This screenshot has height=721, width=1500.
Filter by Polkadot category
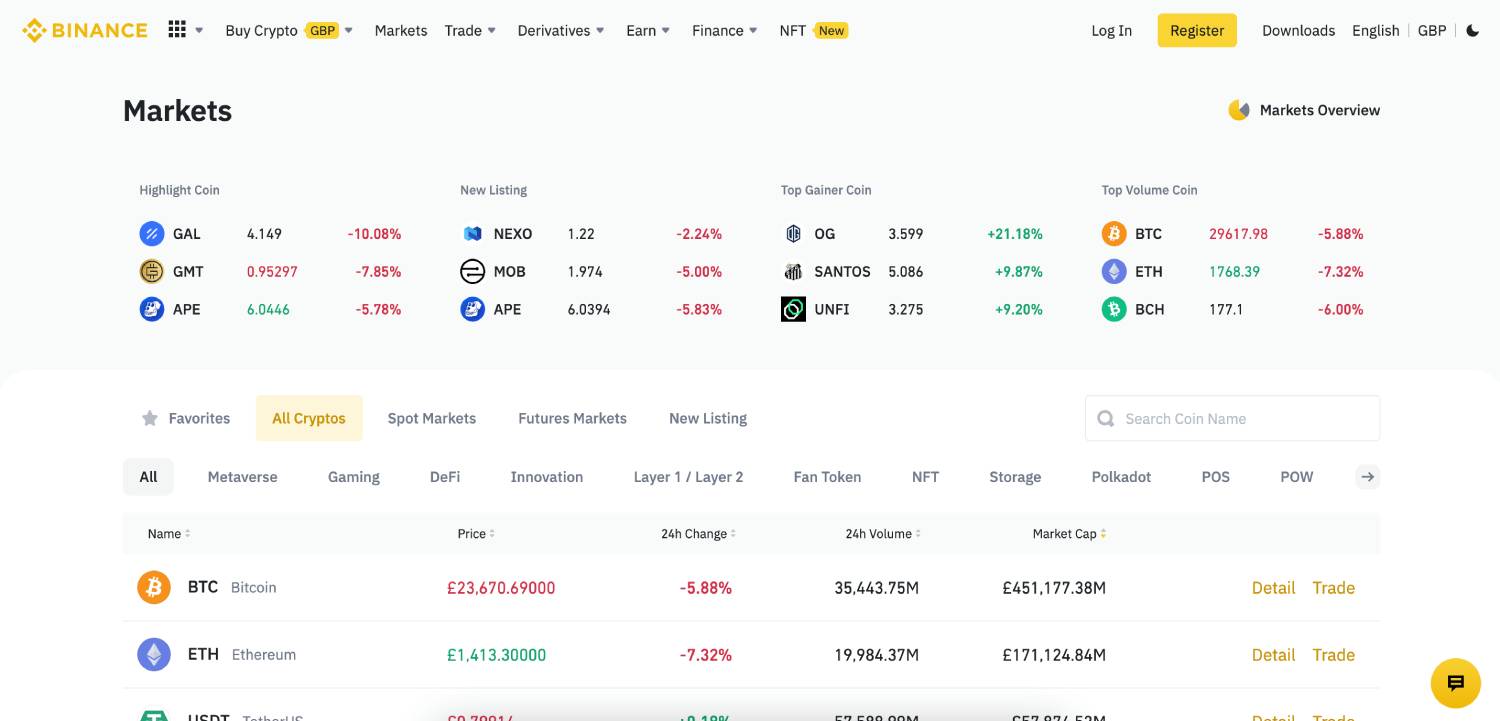[1121, 477]
